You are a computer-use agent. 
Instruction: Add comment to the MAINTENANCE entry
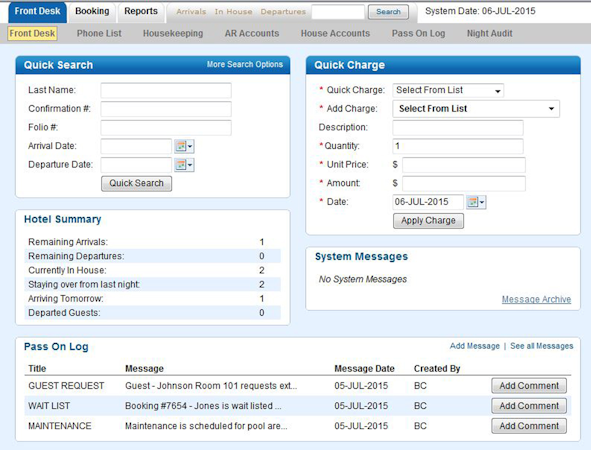(x=529, y=426)
